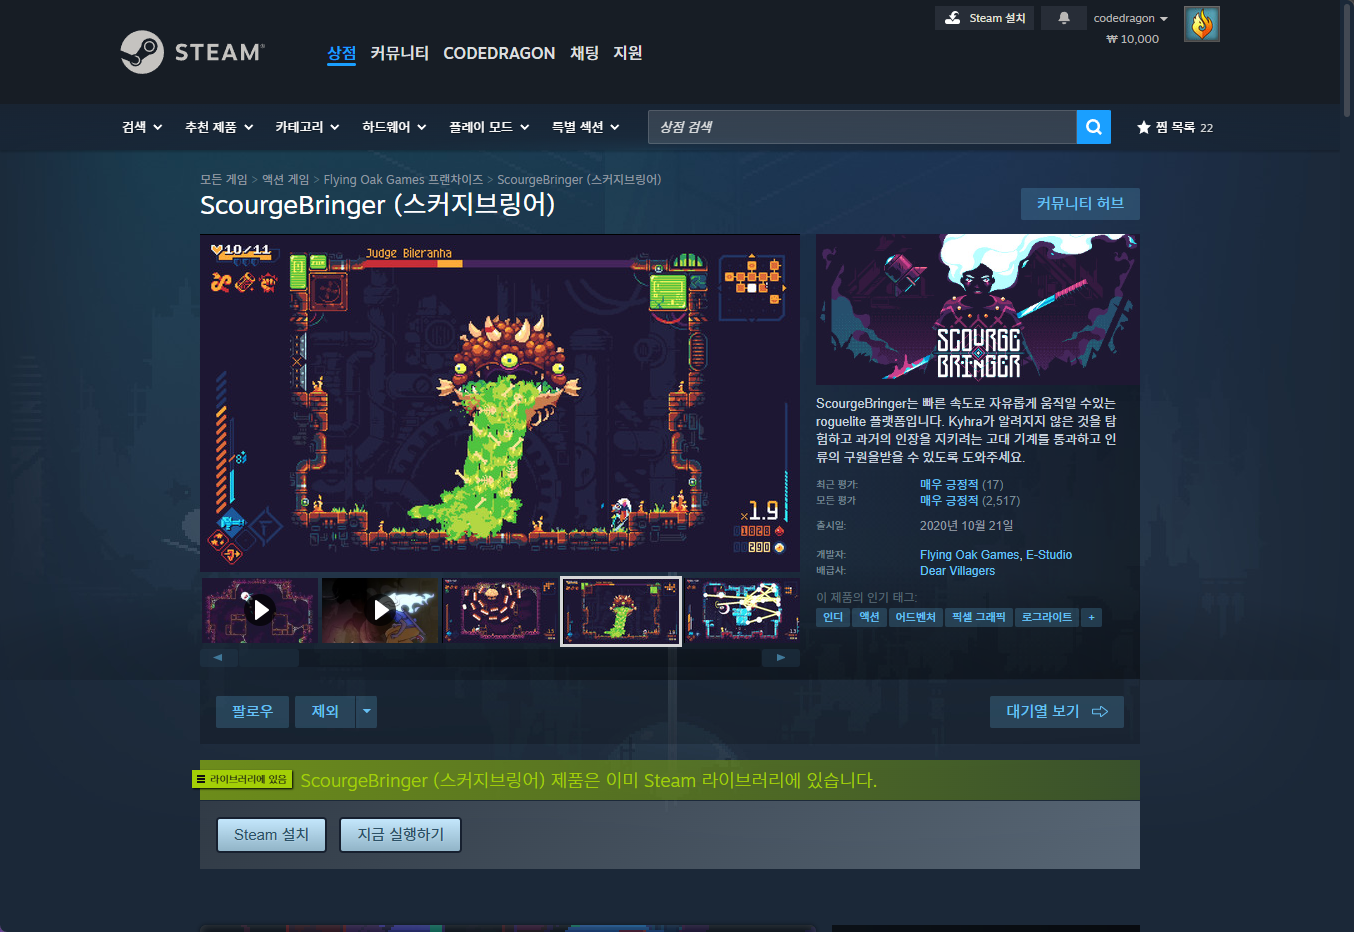Open the dropdown arrow next to 제외
The height and width of the screenshot is (932, 1354).
tap(367, 712)
